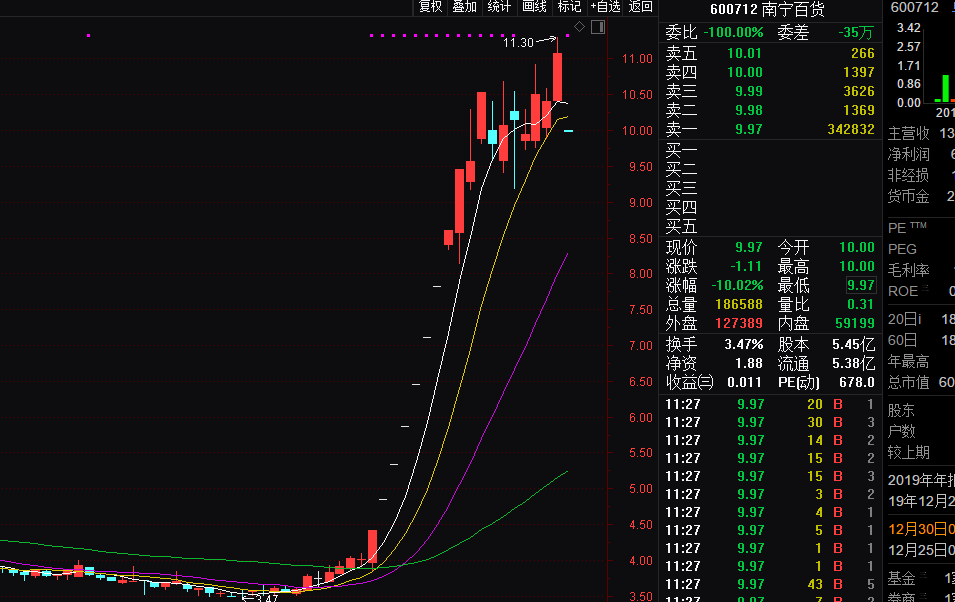955x602 pixels.
Task: Click the 叠加 overlay button
Action: coord(464,7)
